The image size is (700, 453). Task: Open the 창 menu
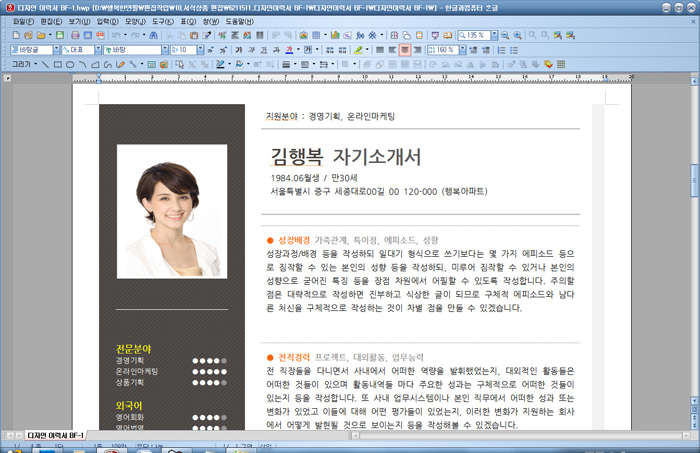pyautogui.click(x=211, y=21)
